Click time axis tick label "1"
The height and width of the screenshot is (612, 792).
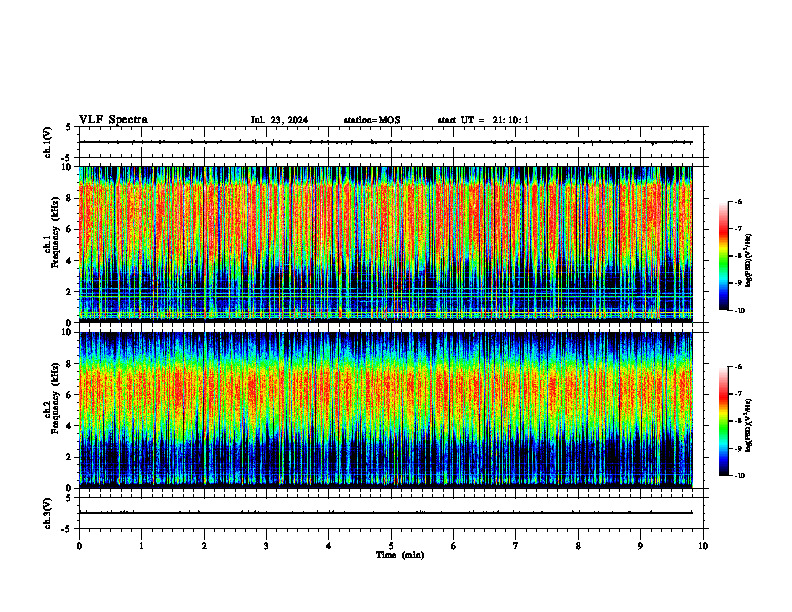click(x=141, y=546)
